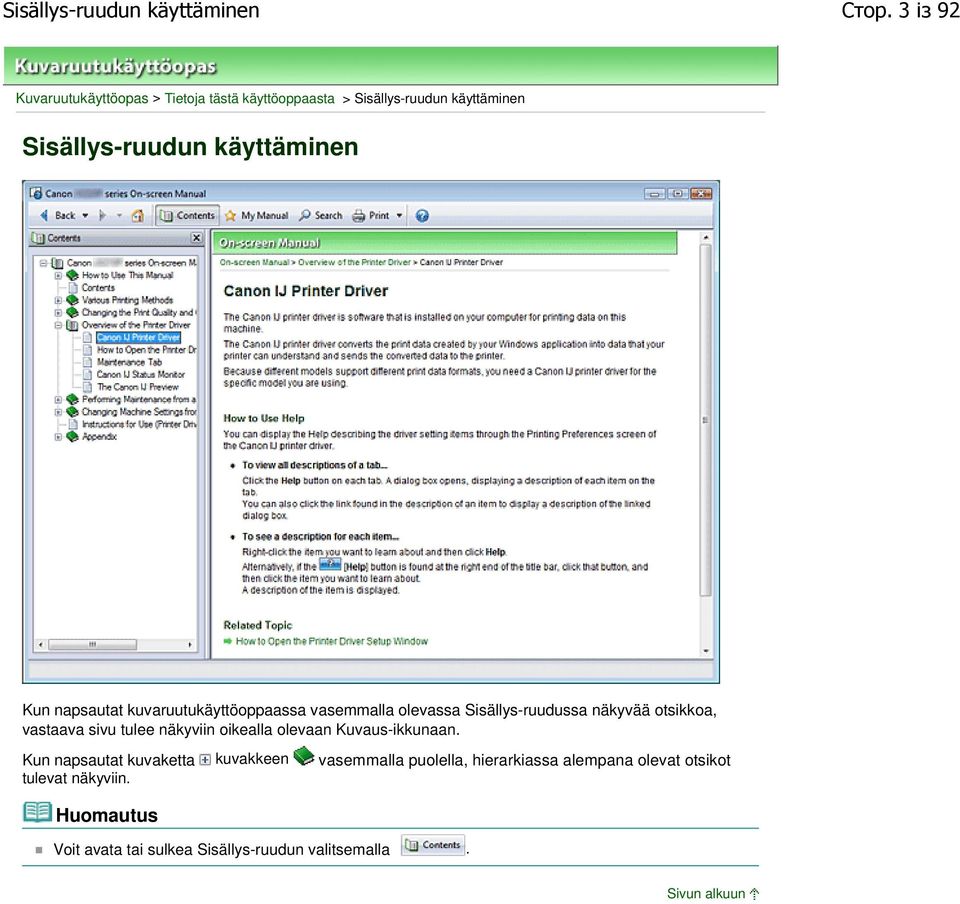Click 'Related Topic' subheading text

click(258, 626)
